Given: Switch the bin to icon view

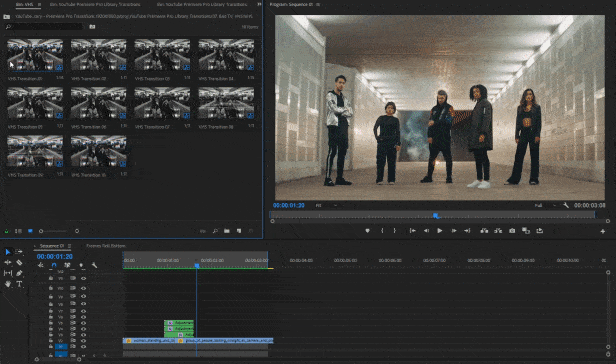Looking at the screenshot, I should coord(30,231).
